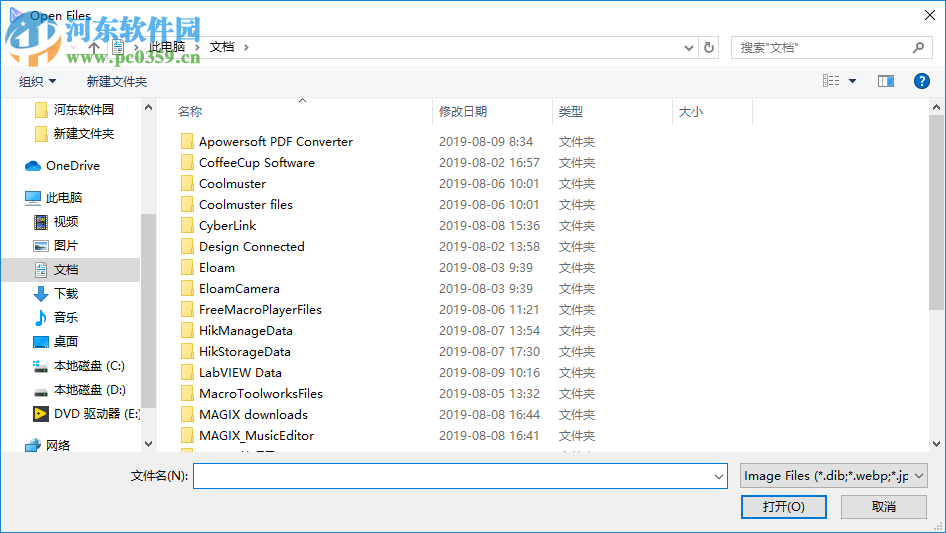Click 新建文件夹 new folder button

pyautogui.click(x=116, y=81)
